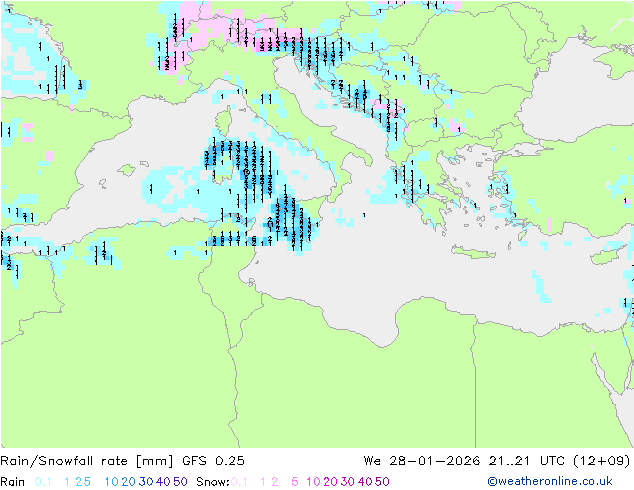Click the island of Crete on the map

tap(473, 252)
